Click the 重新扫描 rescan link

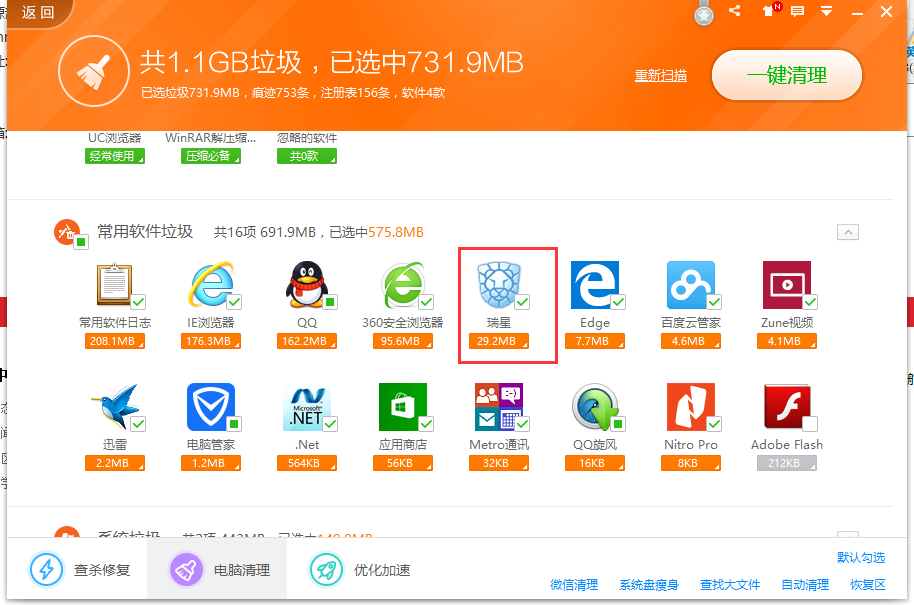click(x=660, y=76)
